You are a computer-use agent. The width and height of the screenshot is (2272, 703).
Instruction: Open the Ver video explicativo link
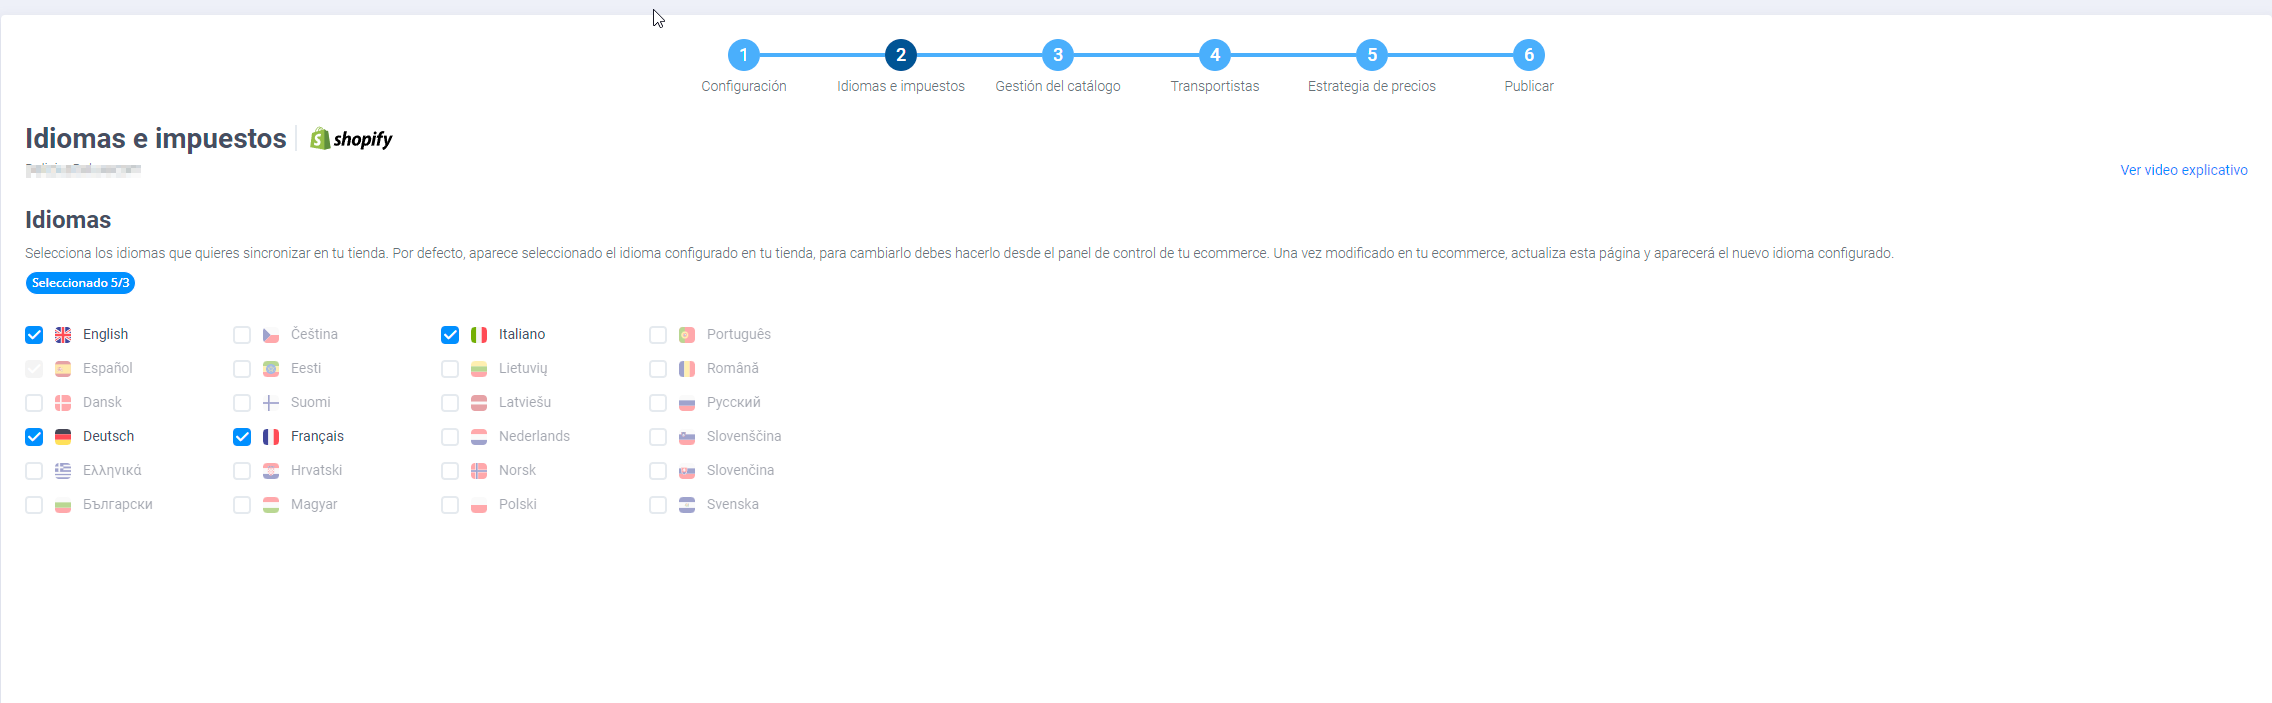point(2183,170)
